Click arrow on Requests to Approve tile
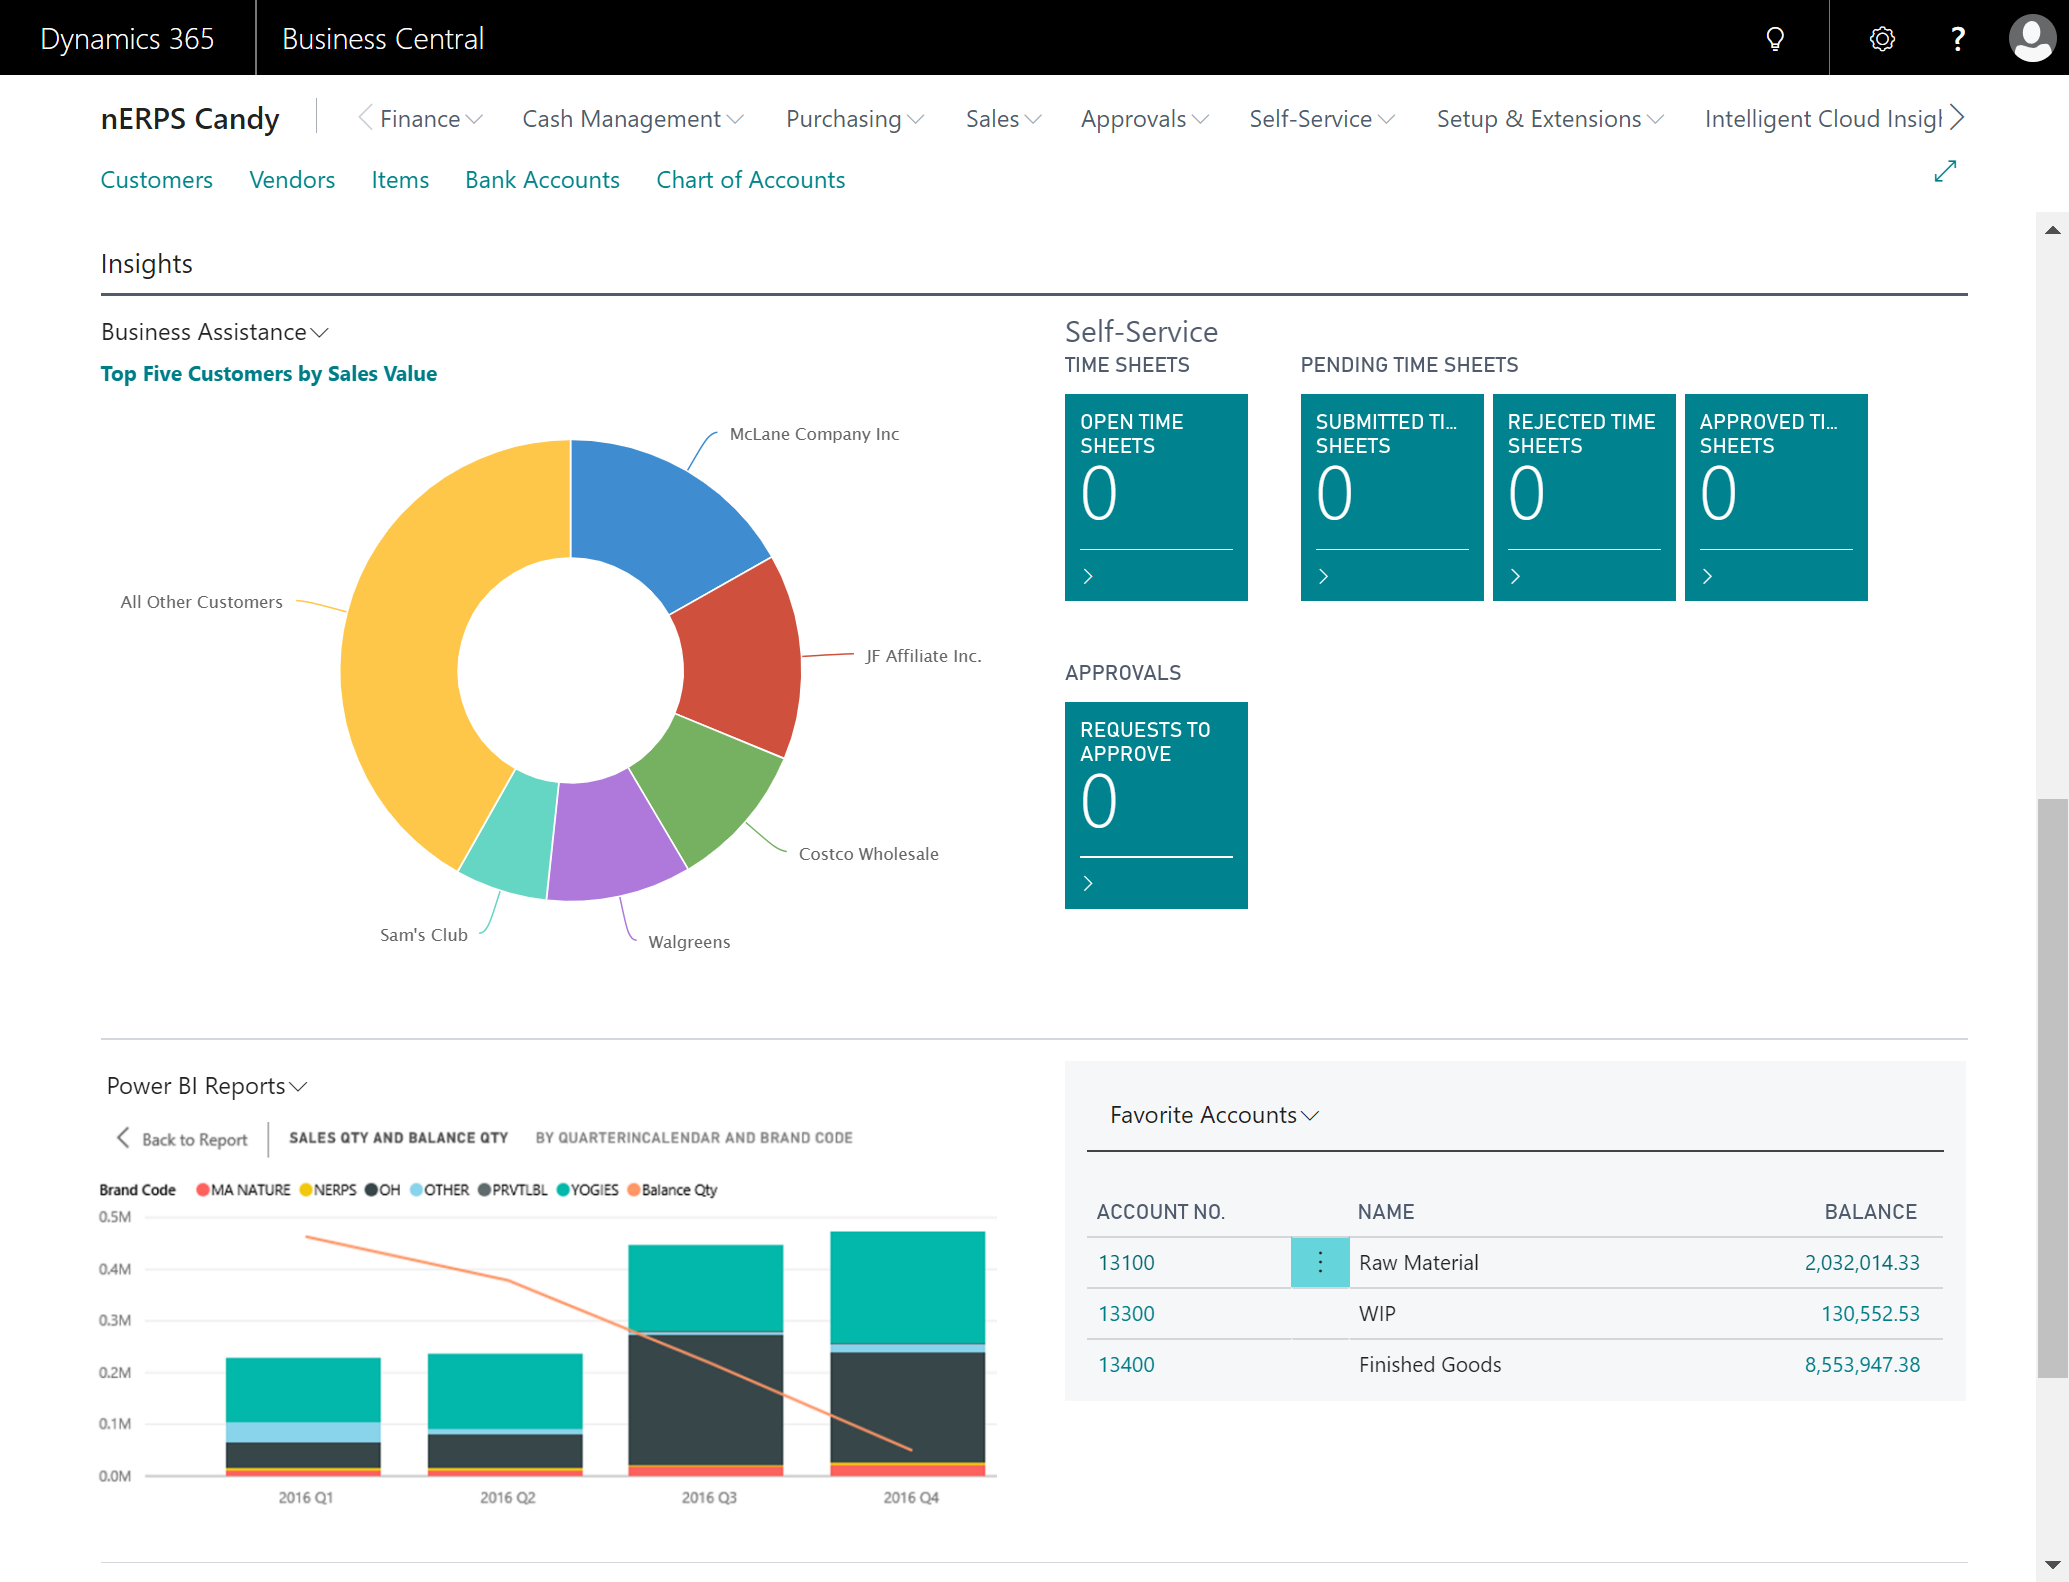 point(1088,883)
